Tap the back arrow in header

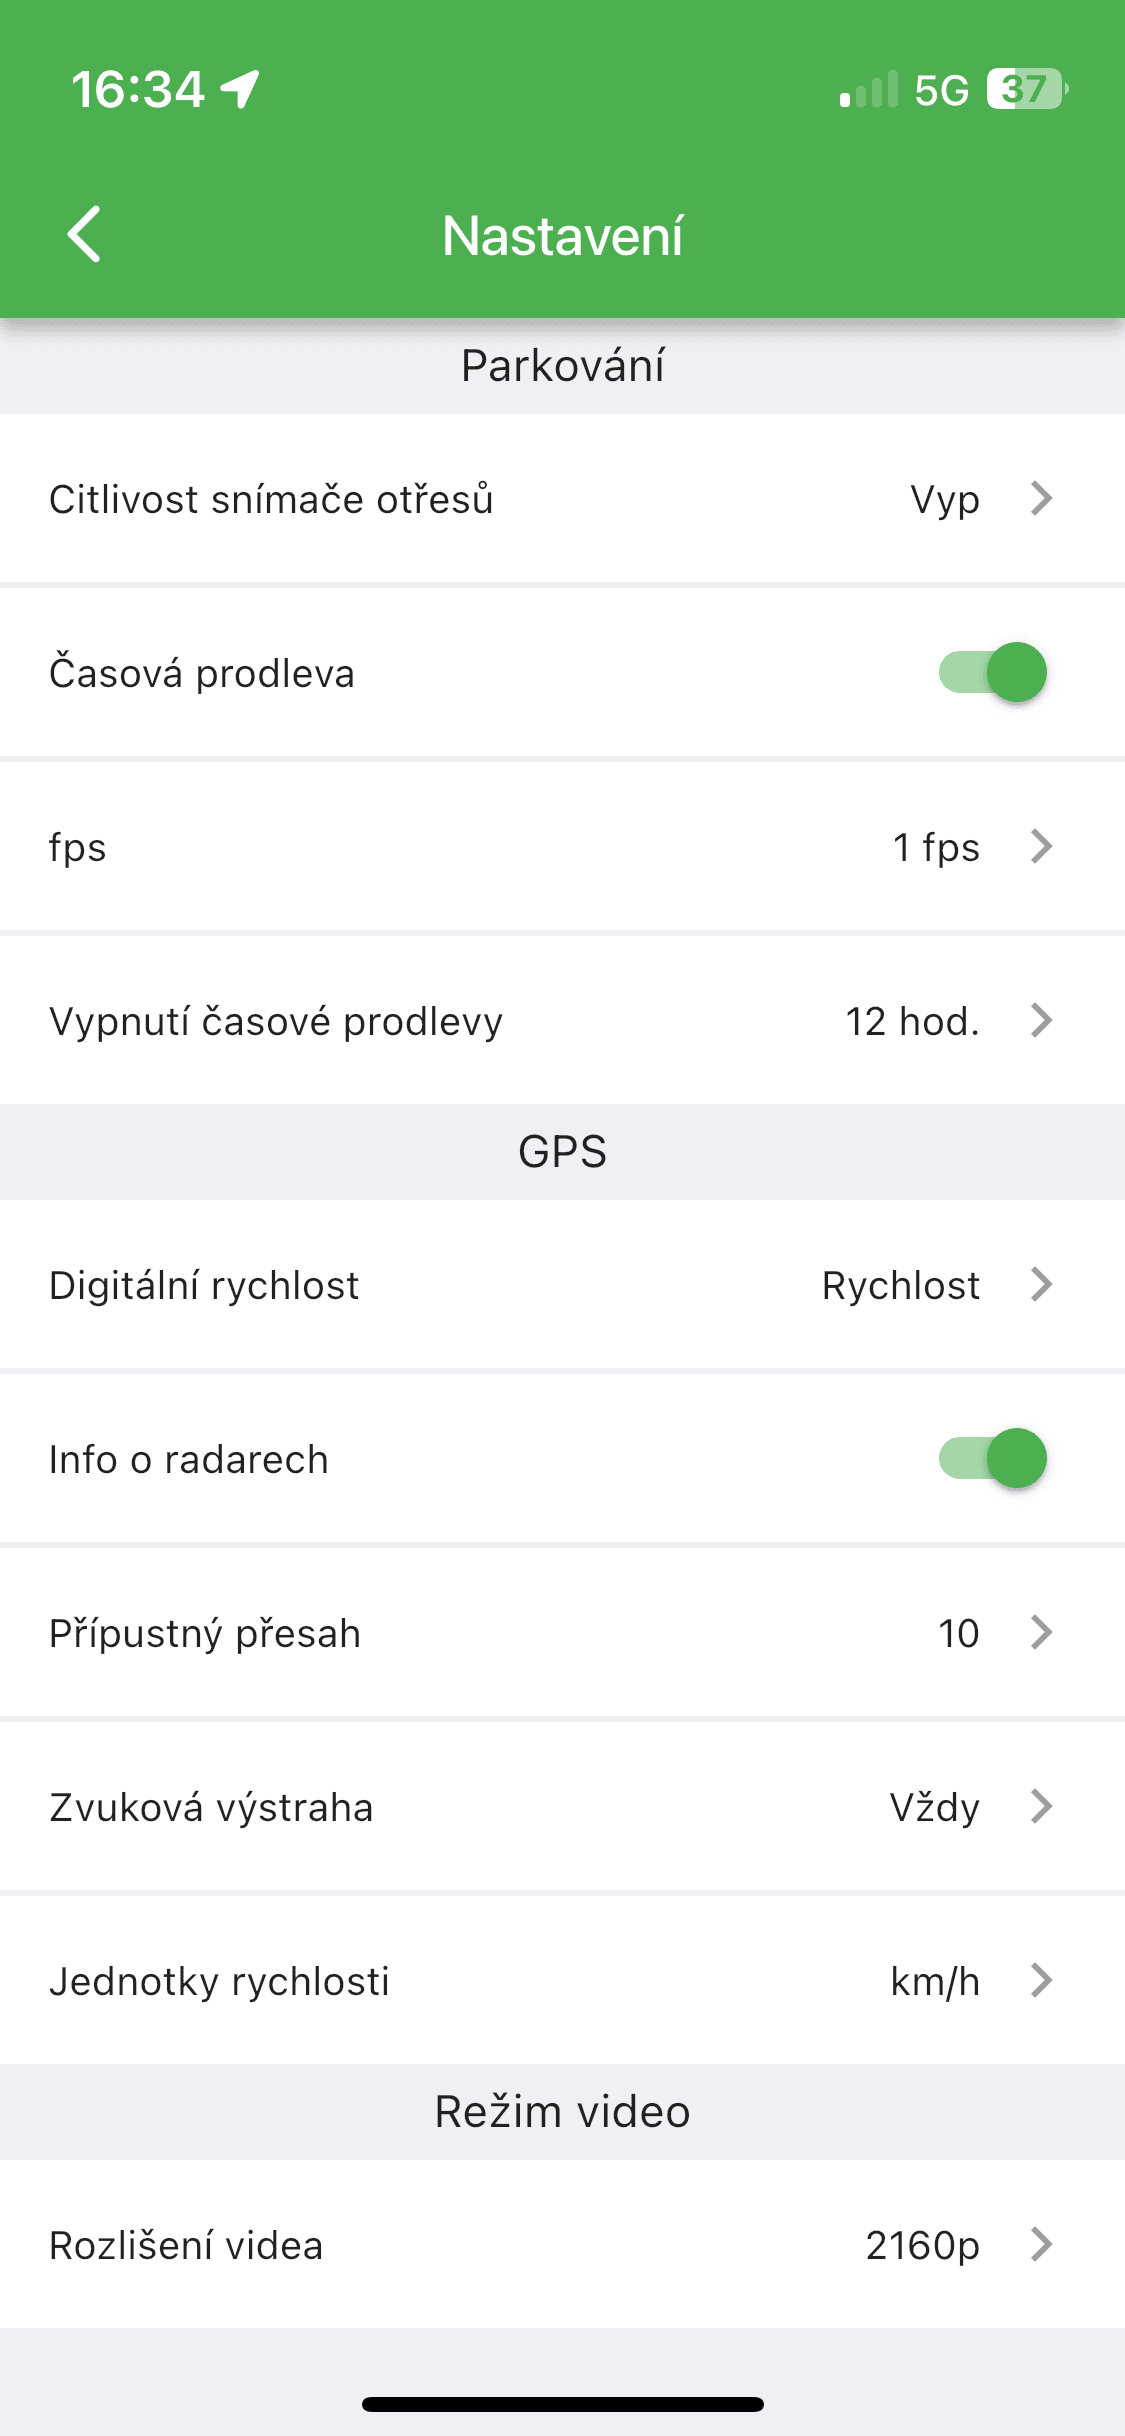pos(84,235)
